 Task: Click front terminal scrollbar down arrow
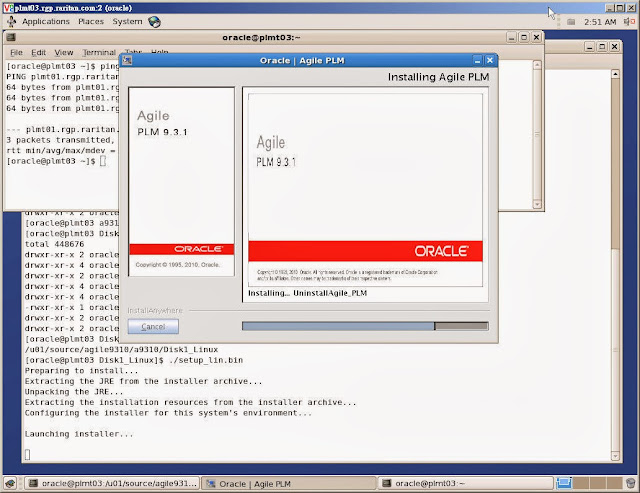(x=537, y=204)
